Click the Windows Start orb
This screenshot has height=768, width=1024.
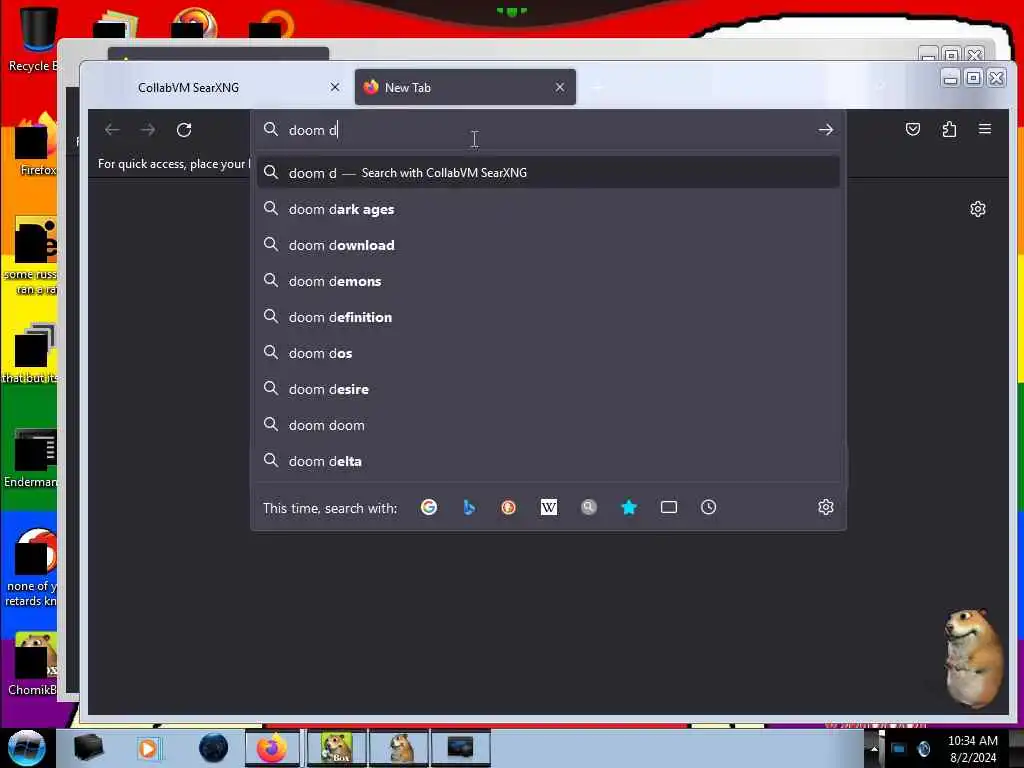pos(26,748)
